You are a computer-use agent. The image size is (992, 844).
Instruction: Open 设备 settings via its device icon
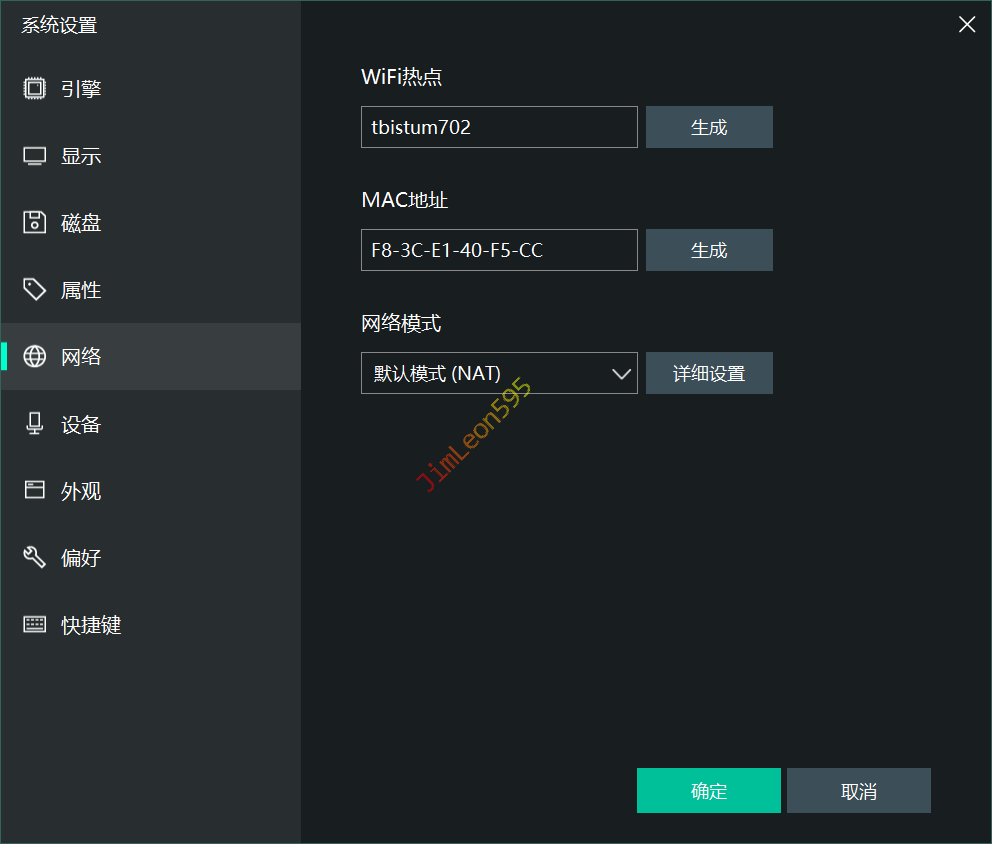[x=35, y=424]
